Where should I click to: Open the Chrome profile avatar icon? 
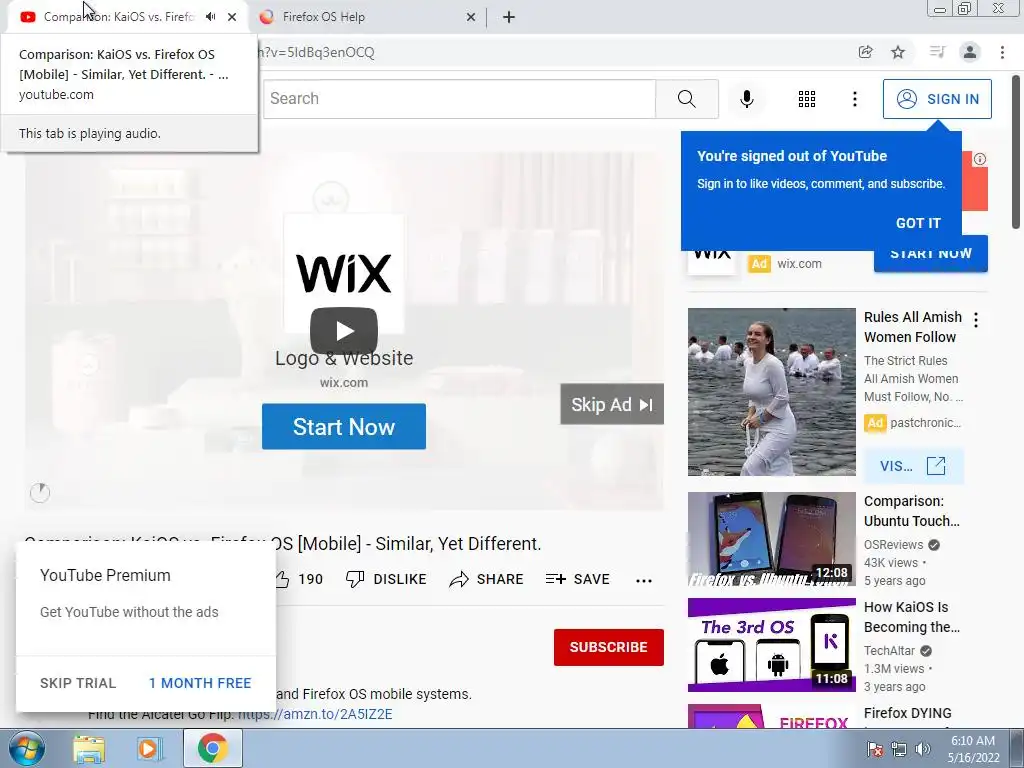970,52
